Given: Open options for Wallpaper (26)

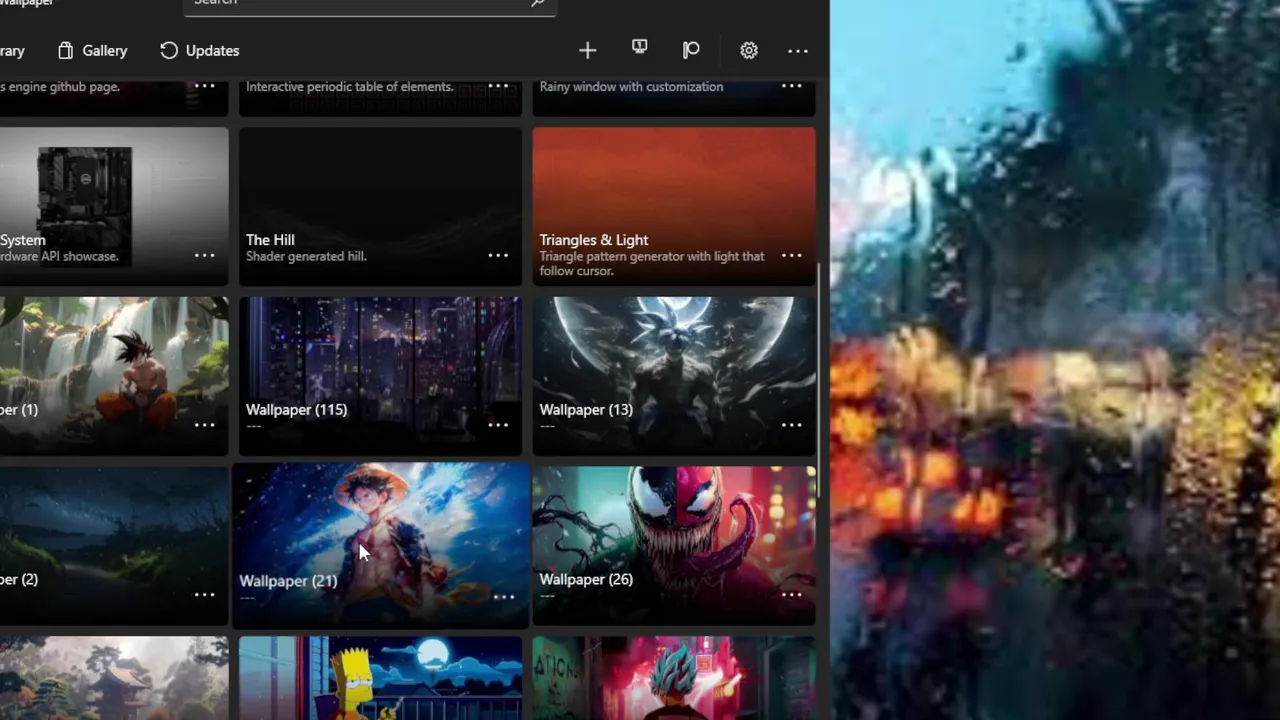Looking at the screenshot, I should 791,595.
